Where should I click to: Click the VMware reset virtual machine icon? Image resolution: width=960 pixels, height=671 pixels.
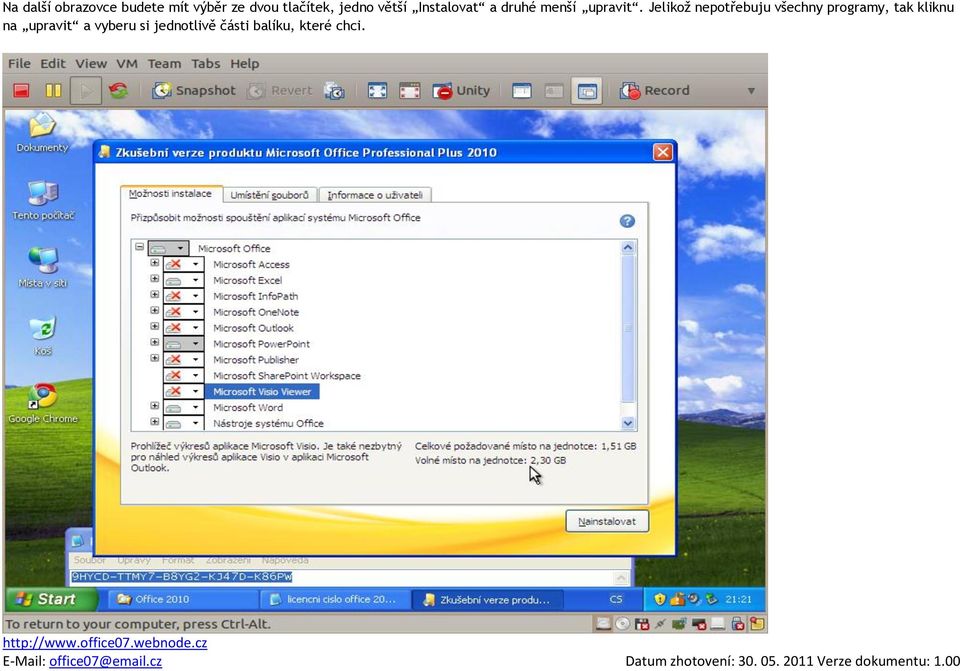[x=118, y=91]
